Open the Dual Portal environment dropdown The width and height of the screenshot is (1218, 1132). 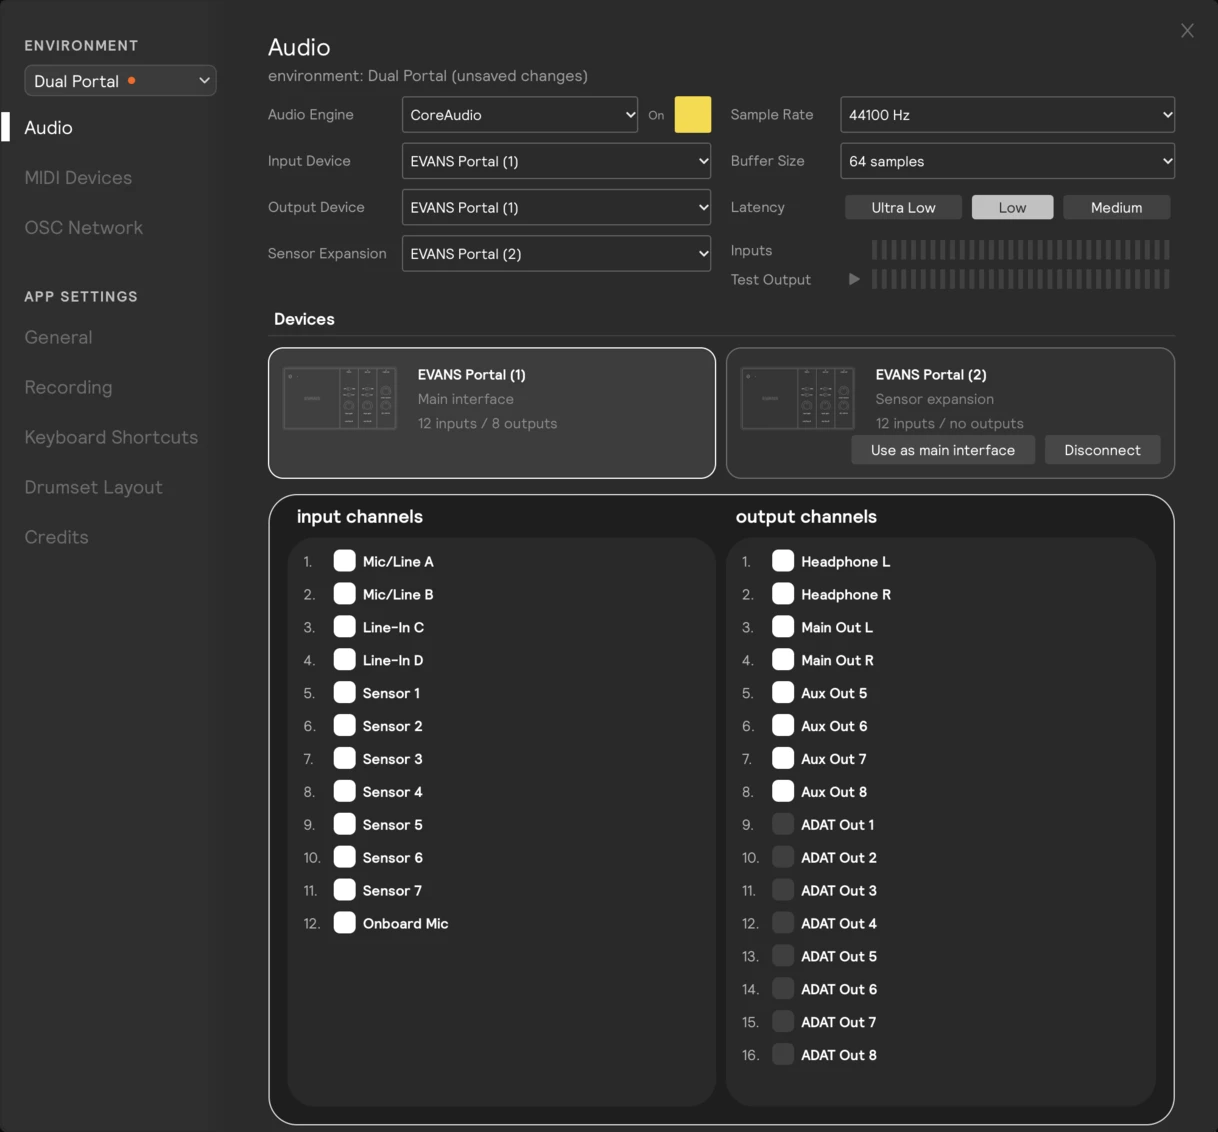120,81
